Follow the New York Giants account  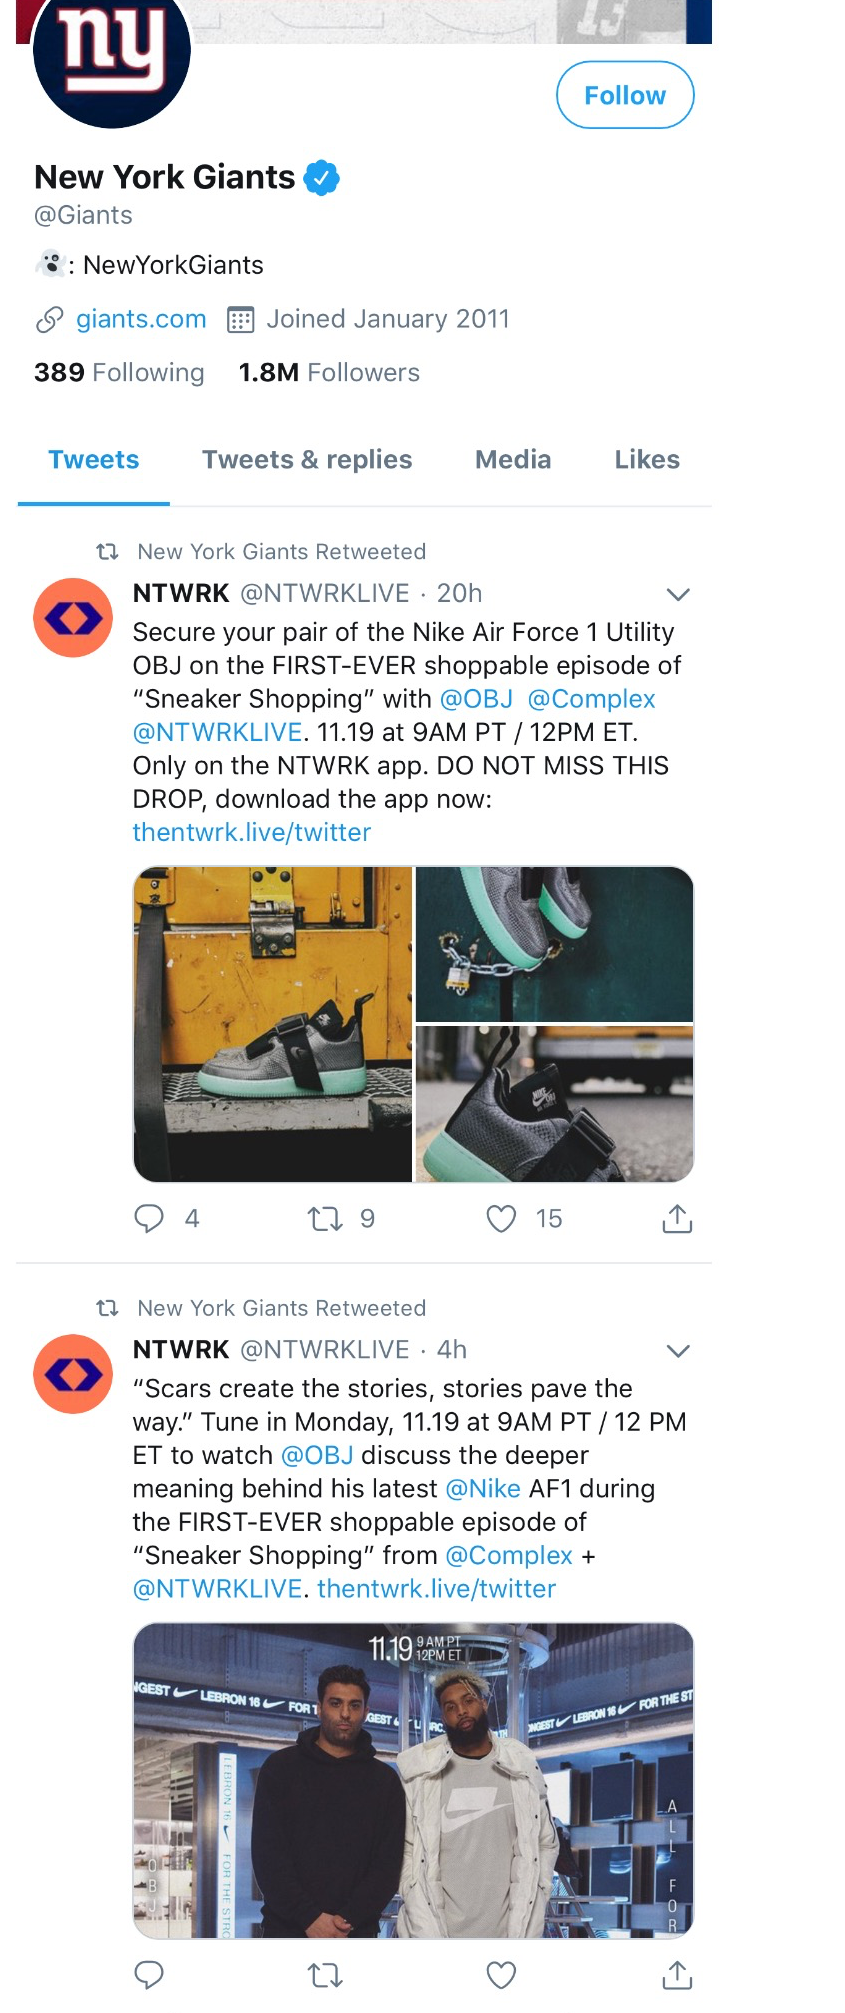(x=625, y=95)
